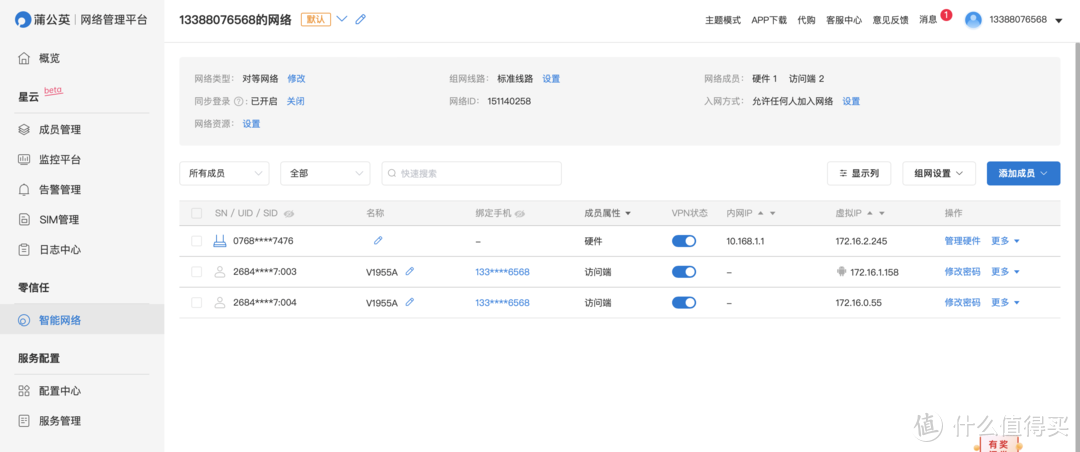
Task: Click the SIM管理 card icon
Action: point(24,220)
